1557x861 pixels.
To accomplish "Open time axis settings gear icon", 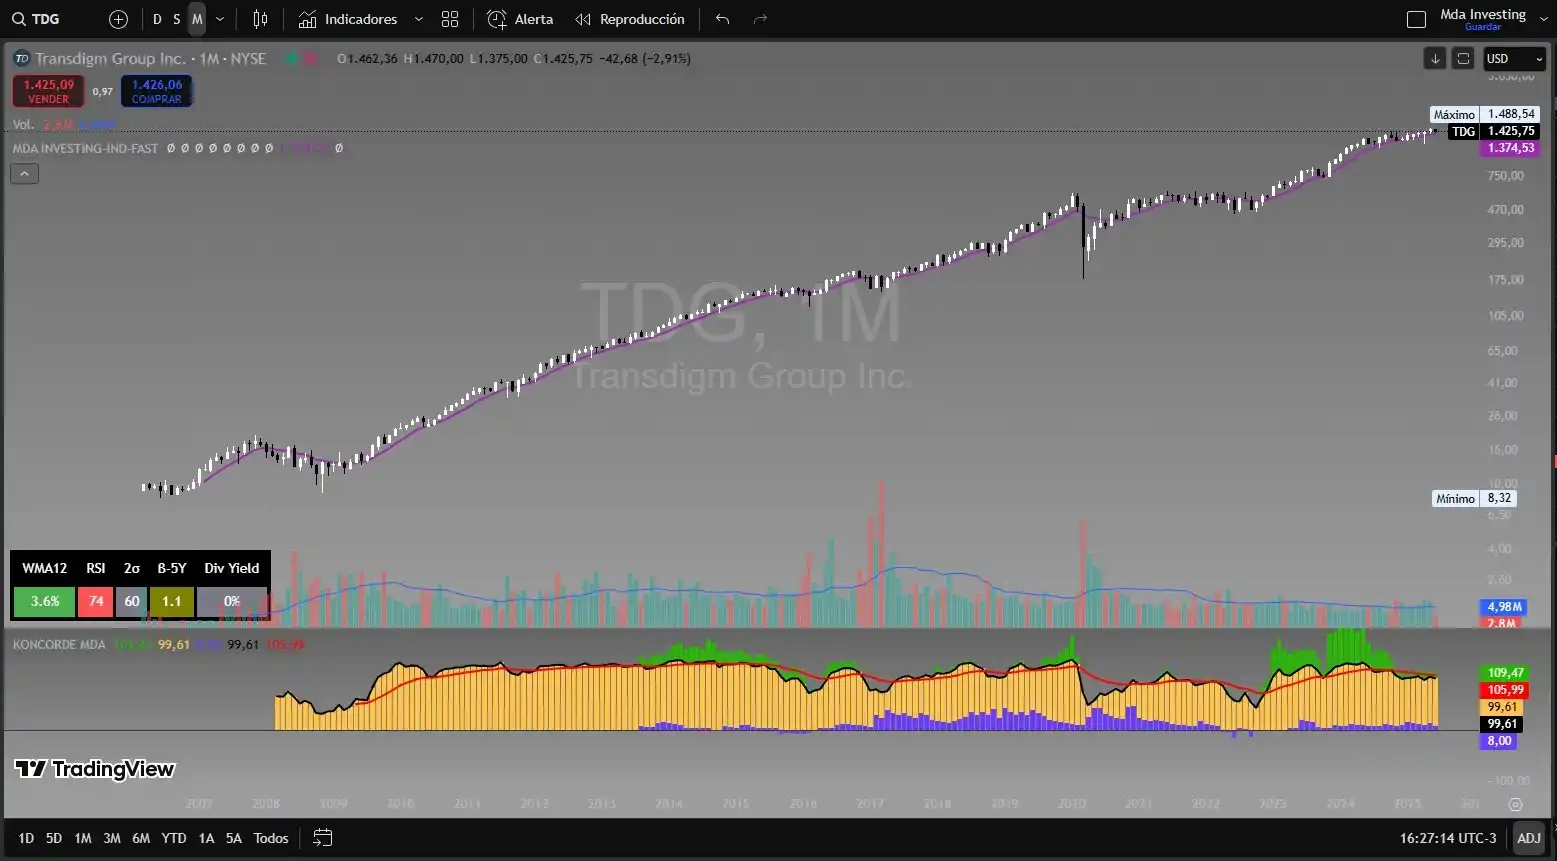I will [1515, 804].
